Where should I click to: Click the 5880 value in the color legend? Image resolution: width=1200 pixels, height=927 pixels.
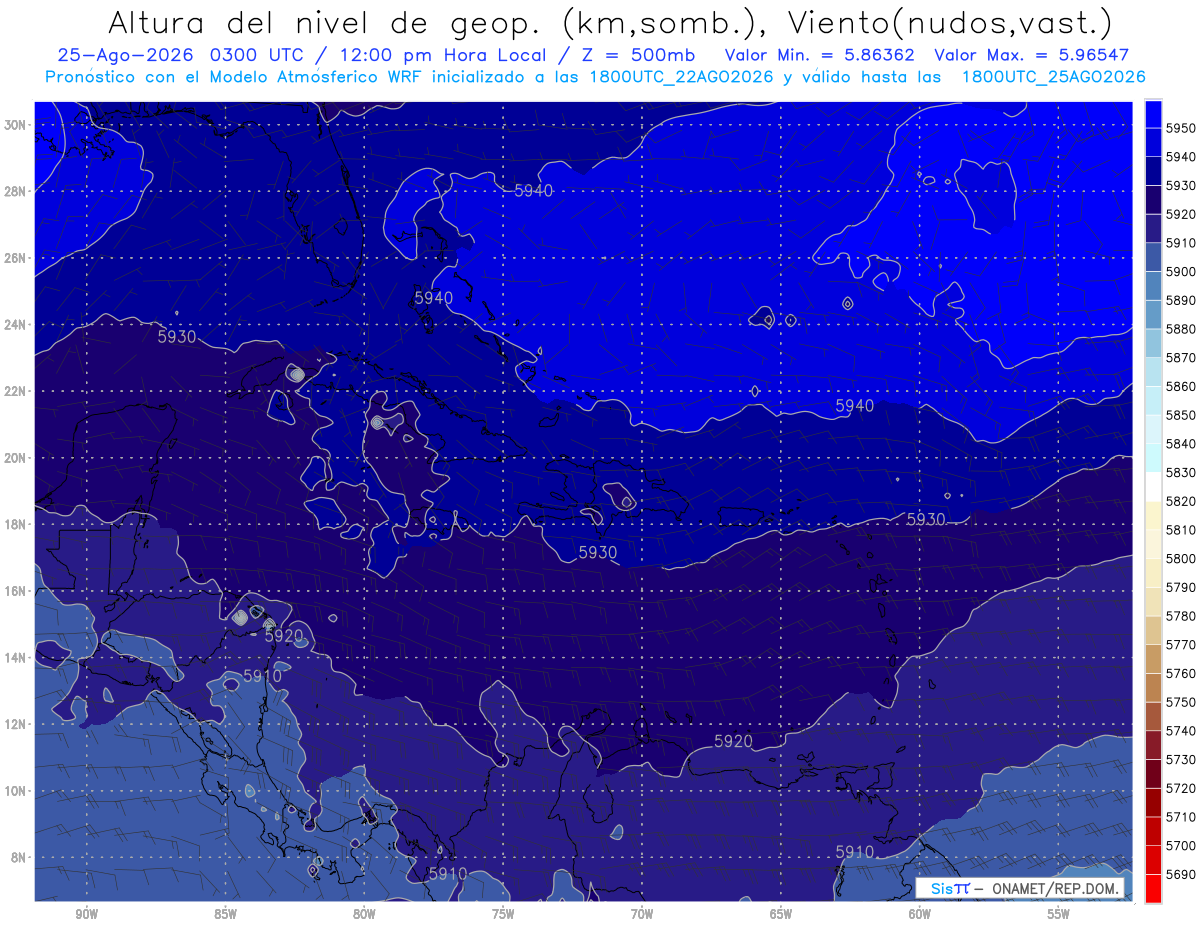[1181, 329]
